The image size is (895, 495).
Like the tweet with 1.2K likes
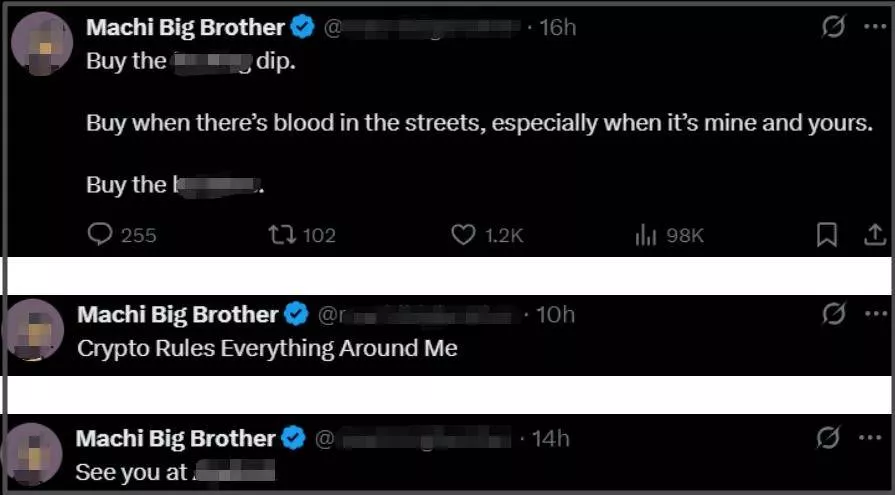click(462, 234)
